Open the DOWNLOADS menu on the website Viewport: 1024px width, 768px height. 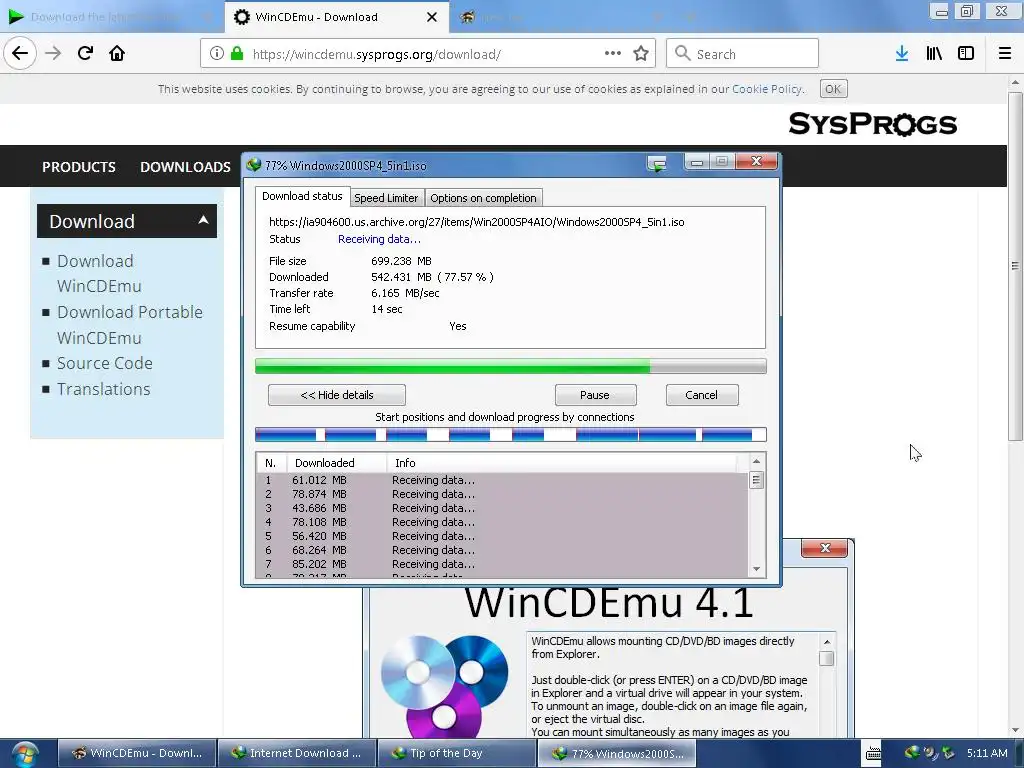pyautogui.click(x=185, y=167)
